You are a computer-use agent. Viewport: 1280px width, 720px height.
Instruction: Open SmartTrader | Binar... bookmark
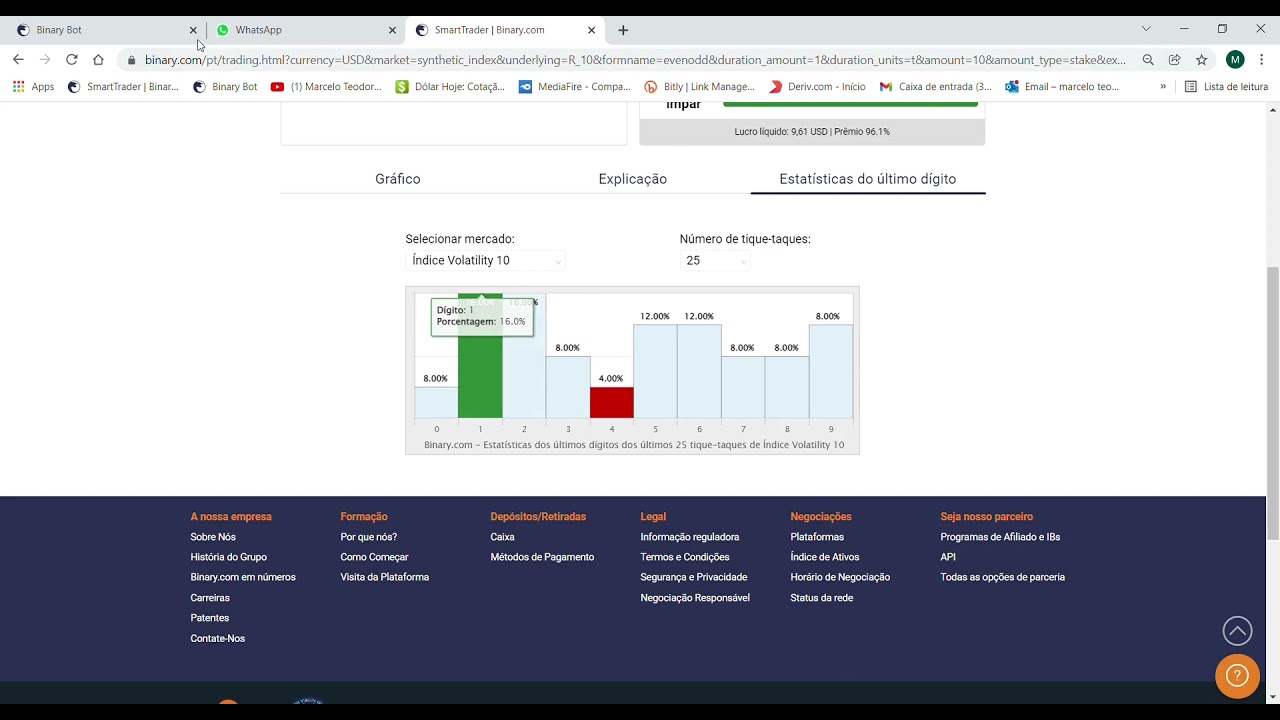tap(123, 87)
